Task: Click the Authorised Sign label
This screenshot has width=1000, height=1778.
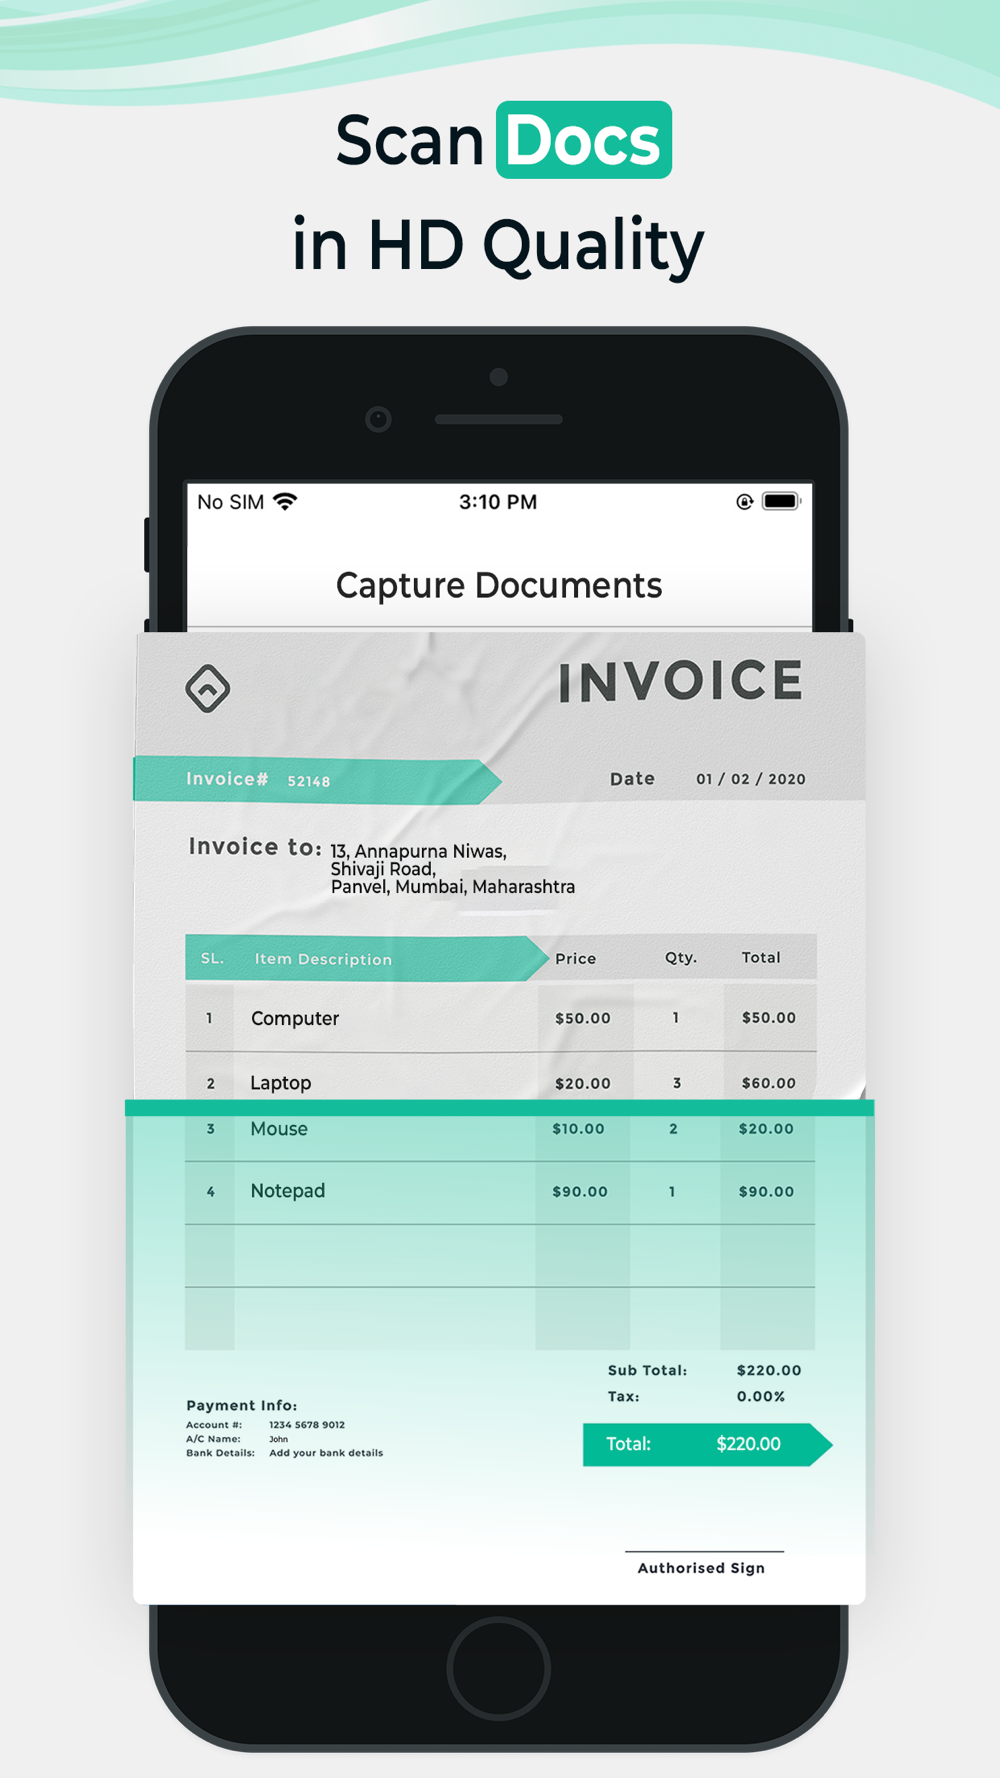Action: pos(701,1568)
